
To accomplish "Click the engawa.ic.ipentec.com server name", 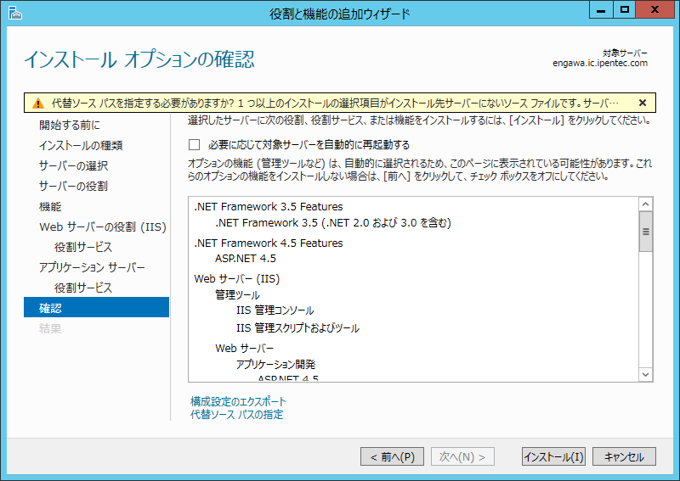I will 600,63.
